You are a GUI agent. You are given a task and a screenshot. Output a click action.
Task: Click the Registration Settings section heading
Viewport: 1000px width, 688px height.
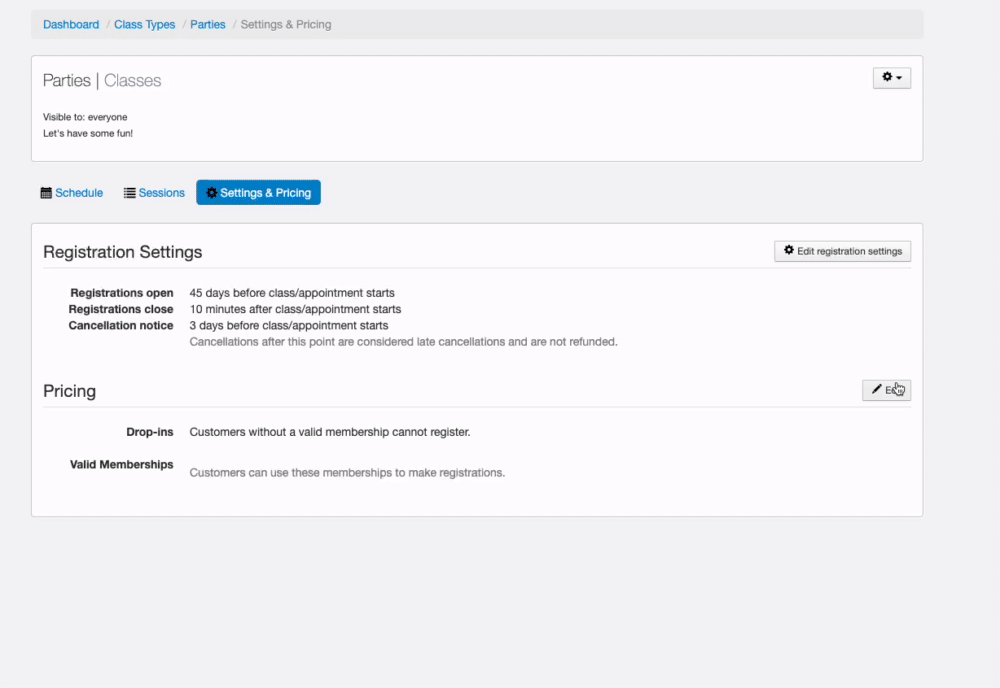[122, 252]
